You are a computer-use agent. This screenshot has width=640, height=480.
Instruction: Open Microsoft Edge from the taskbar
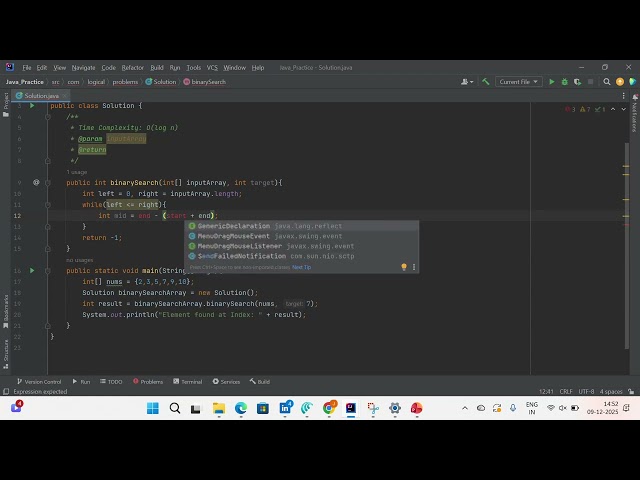click(241, 408)
